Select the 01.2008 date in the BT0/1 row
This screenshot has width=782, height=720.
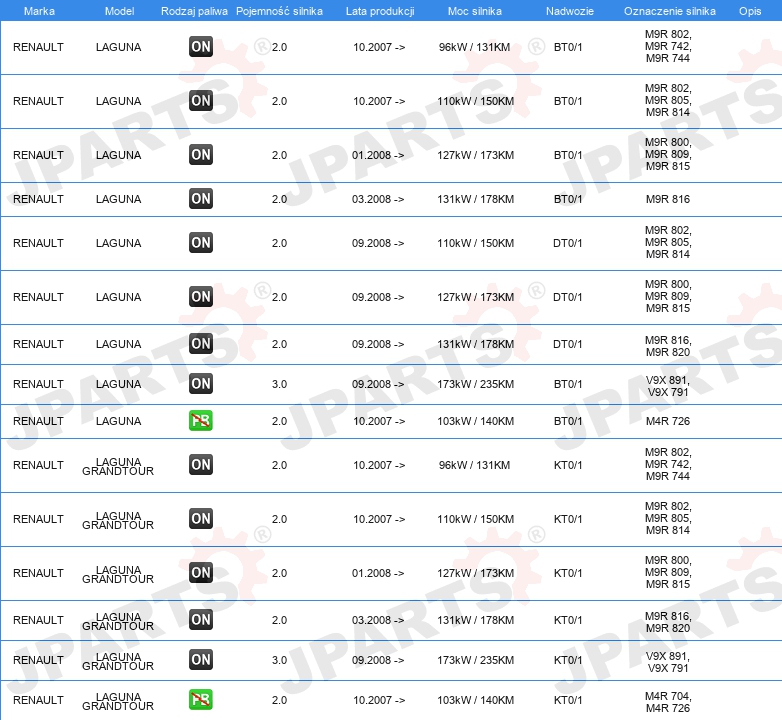(x=378, y=155)
